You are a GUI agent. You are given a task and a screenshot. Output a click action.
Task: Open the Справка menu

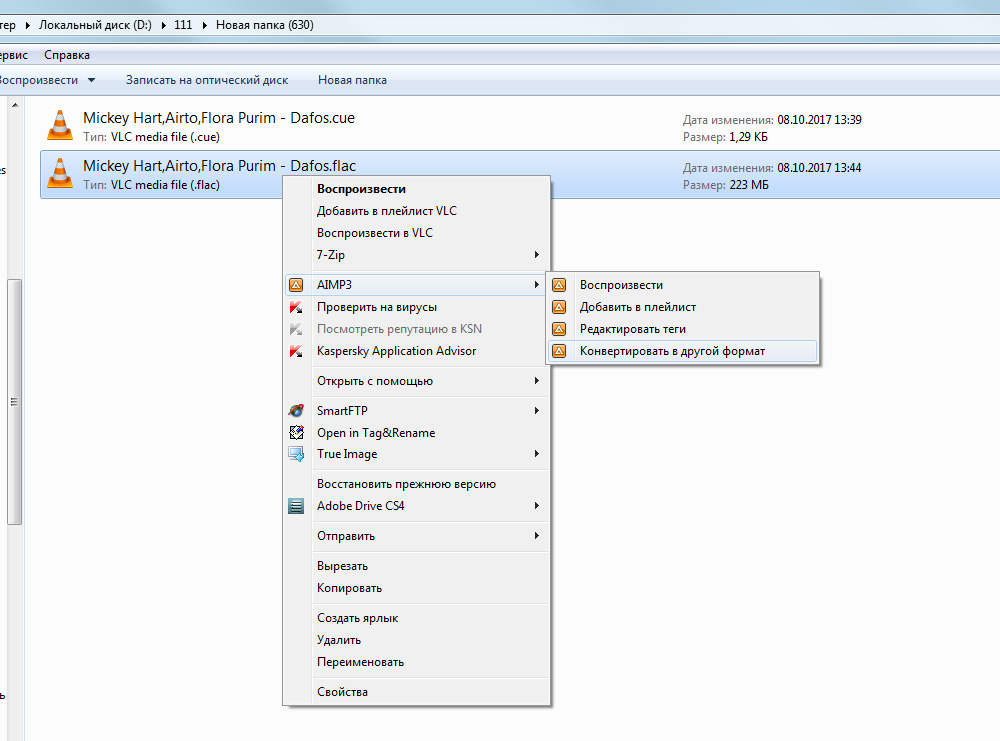tap(67, 55)
